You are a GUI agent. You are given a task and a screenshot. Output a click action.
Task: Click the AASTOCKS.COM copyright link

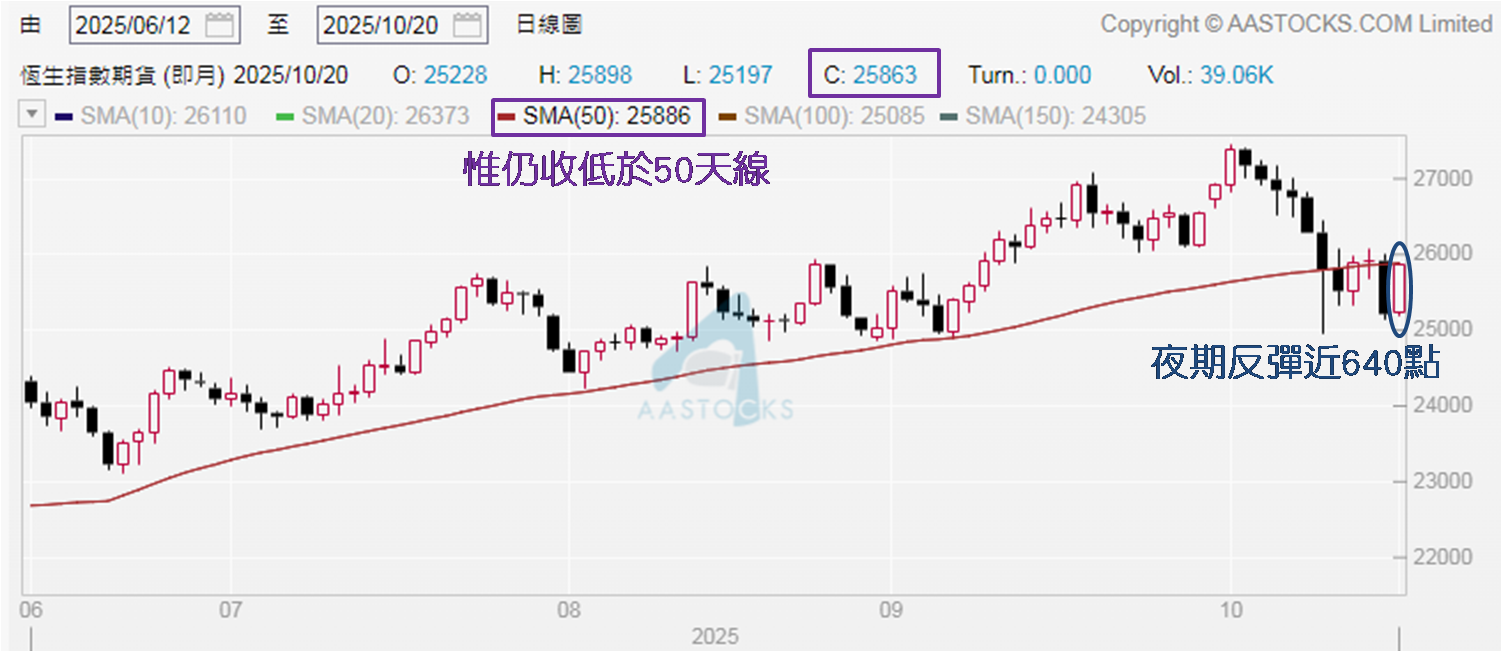pos(1296,24)
